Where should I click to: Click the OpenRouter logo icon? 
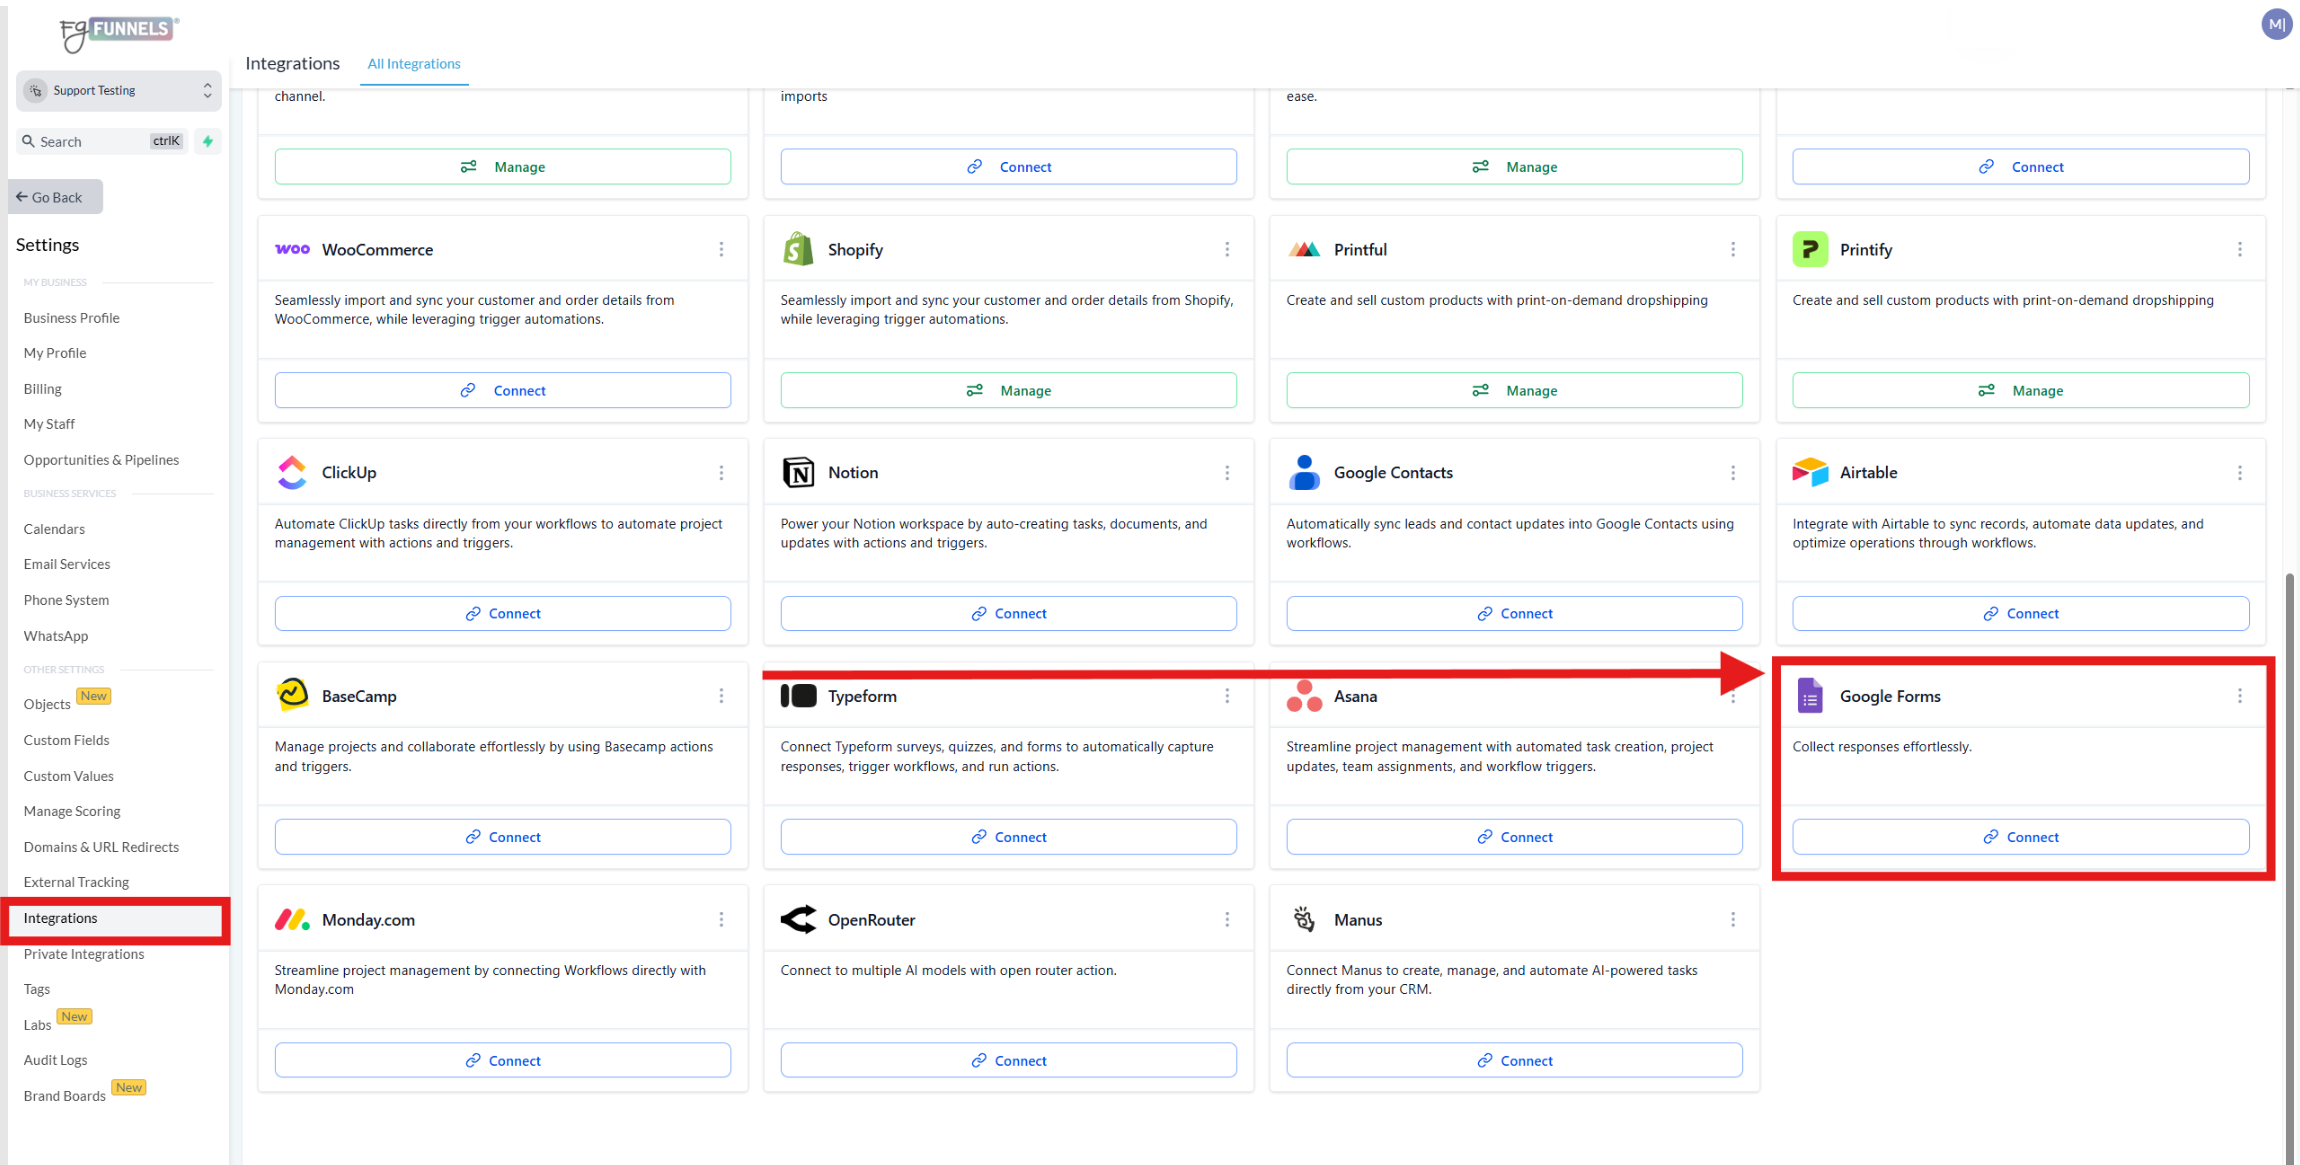point(797,919)
